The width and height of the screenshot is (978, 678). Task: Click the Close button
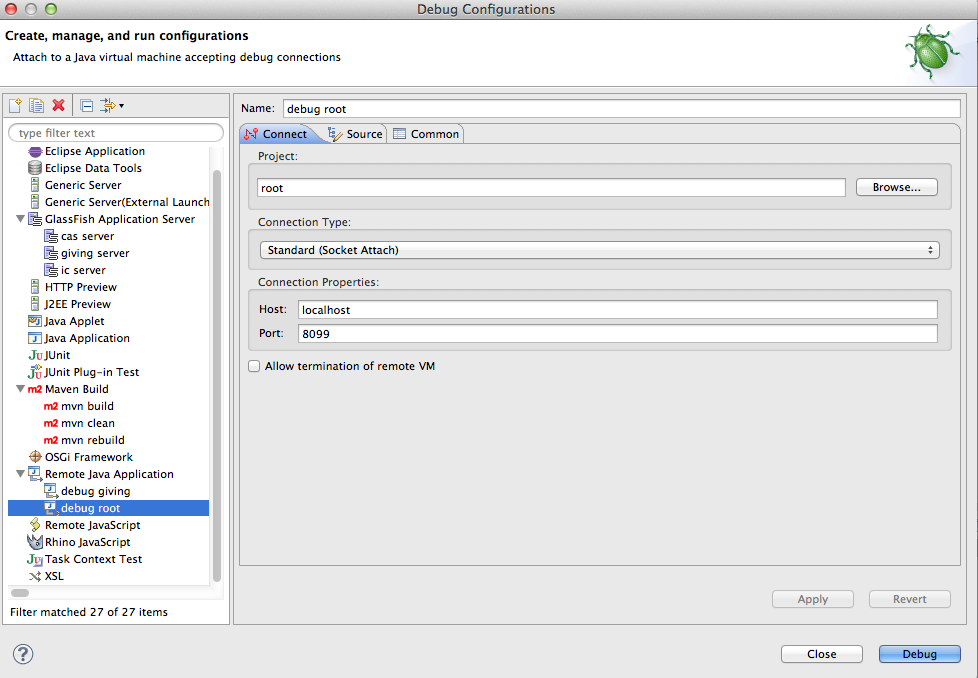821,654
